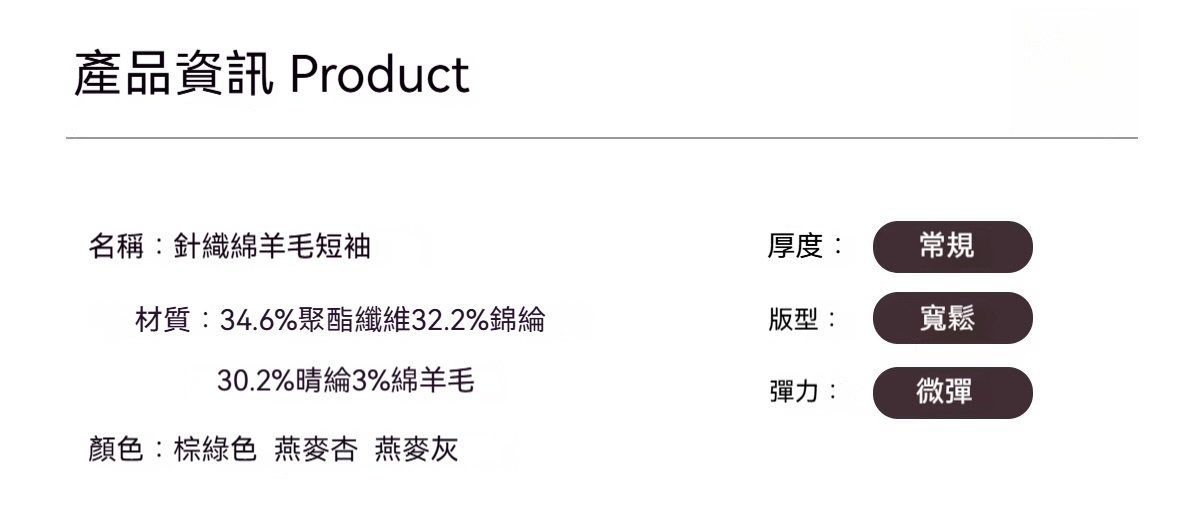The width and height of the screenshot is (1200, 525).
Task: Click the 名稱 label
Action: [114, 246]
